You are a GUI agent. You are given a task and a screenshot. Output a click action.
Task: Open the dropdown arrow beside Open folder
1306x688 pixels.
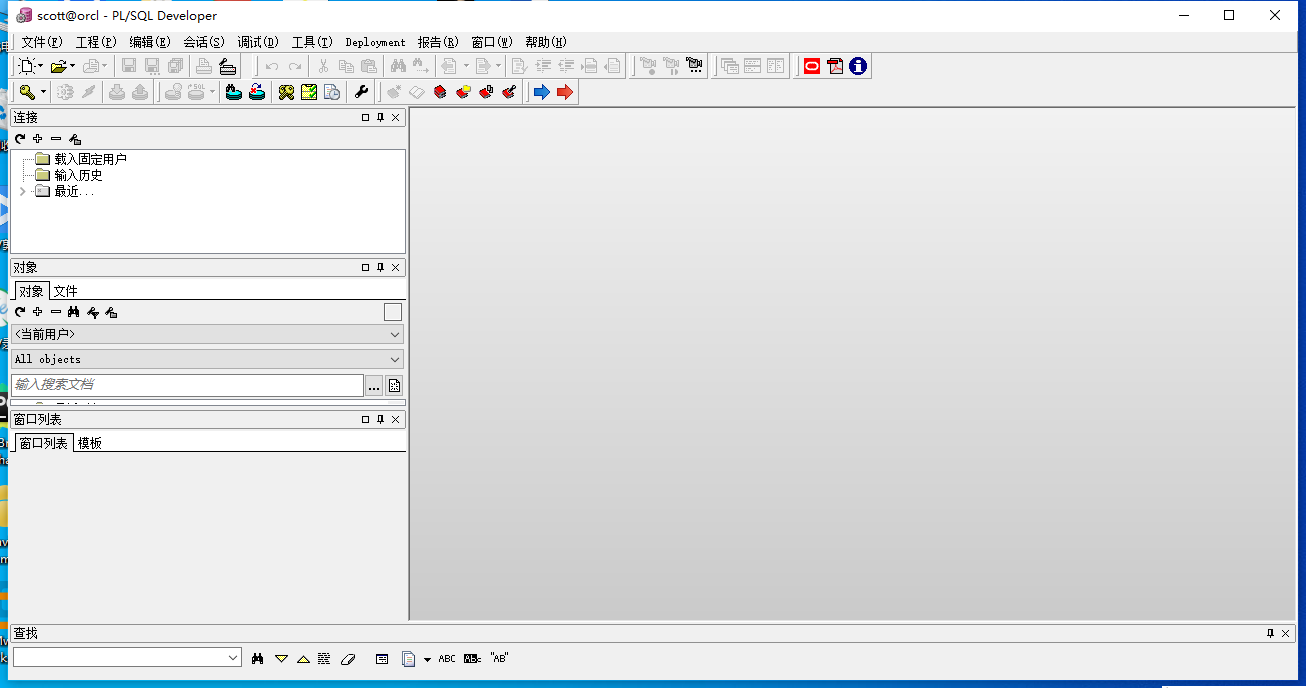coord(72,67)
